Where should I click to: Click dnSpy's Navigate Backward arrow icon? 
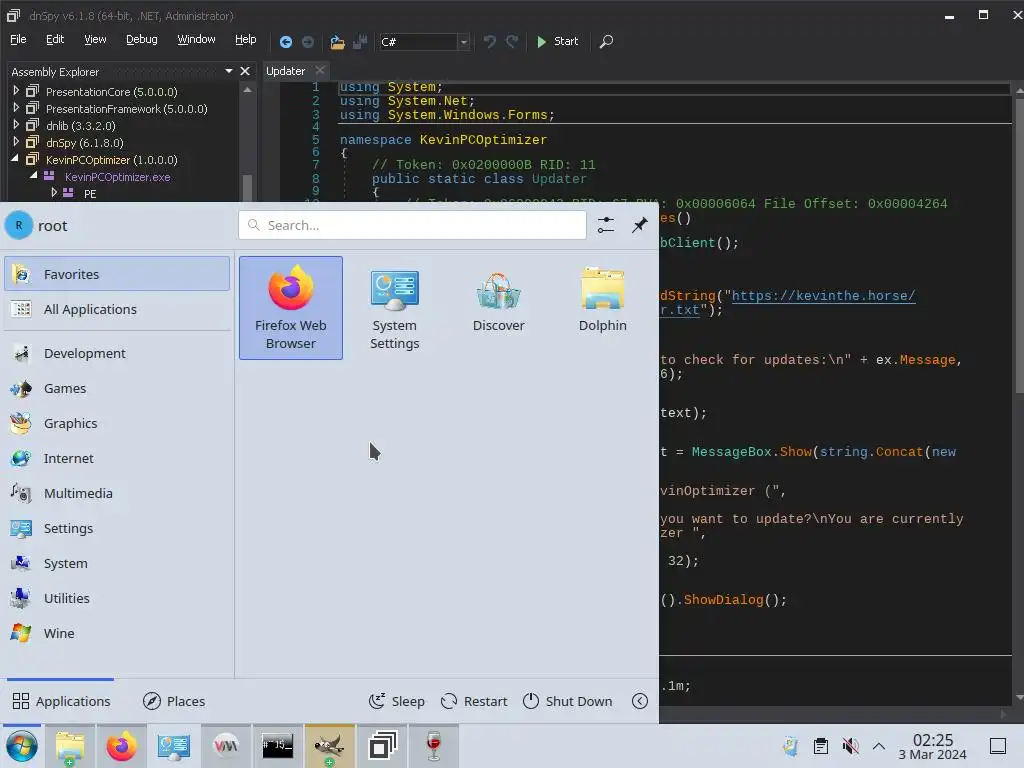tap(285, 42)
